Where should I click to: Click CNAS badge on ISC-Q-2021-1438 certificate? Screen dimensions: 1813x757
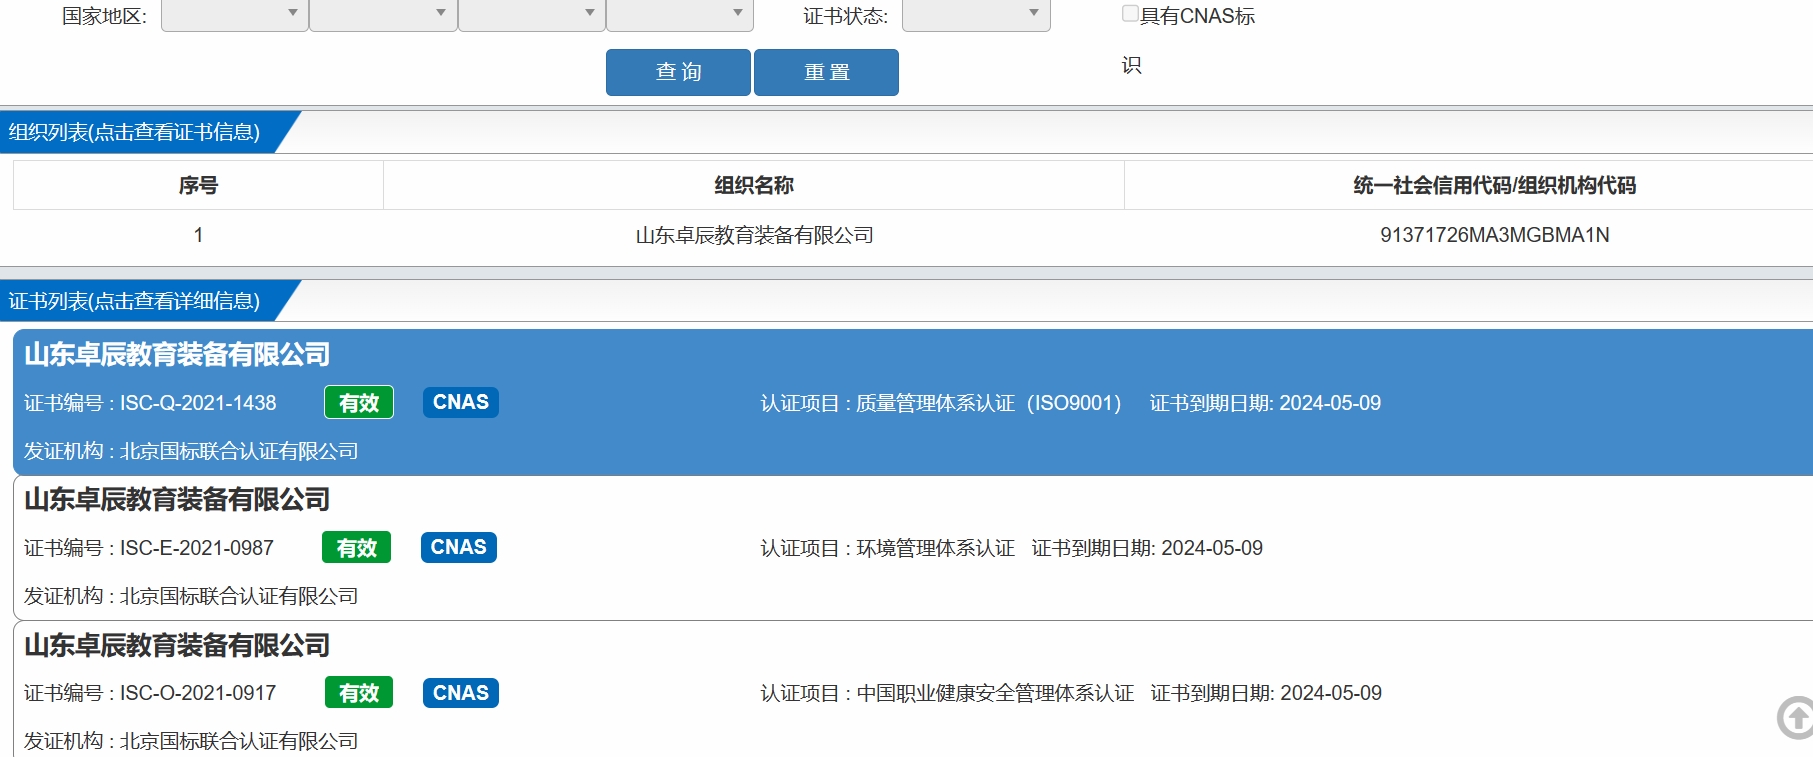[460, 402]
